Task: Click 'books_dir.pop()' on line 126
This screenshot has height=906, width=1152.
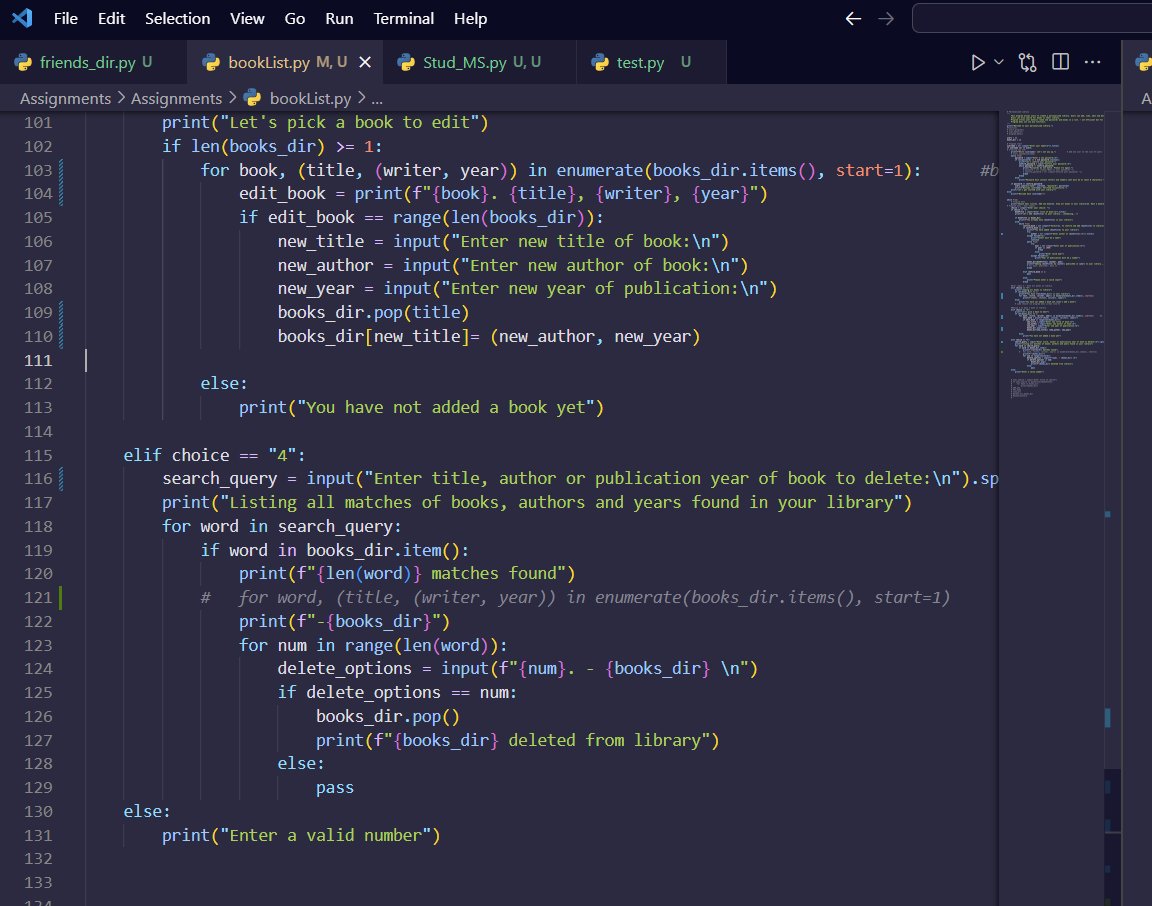Action: pos(388,716)
